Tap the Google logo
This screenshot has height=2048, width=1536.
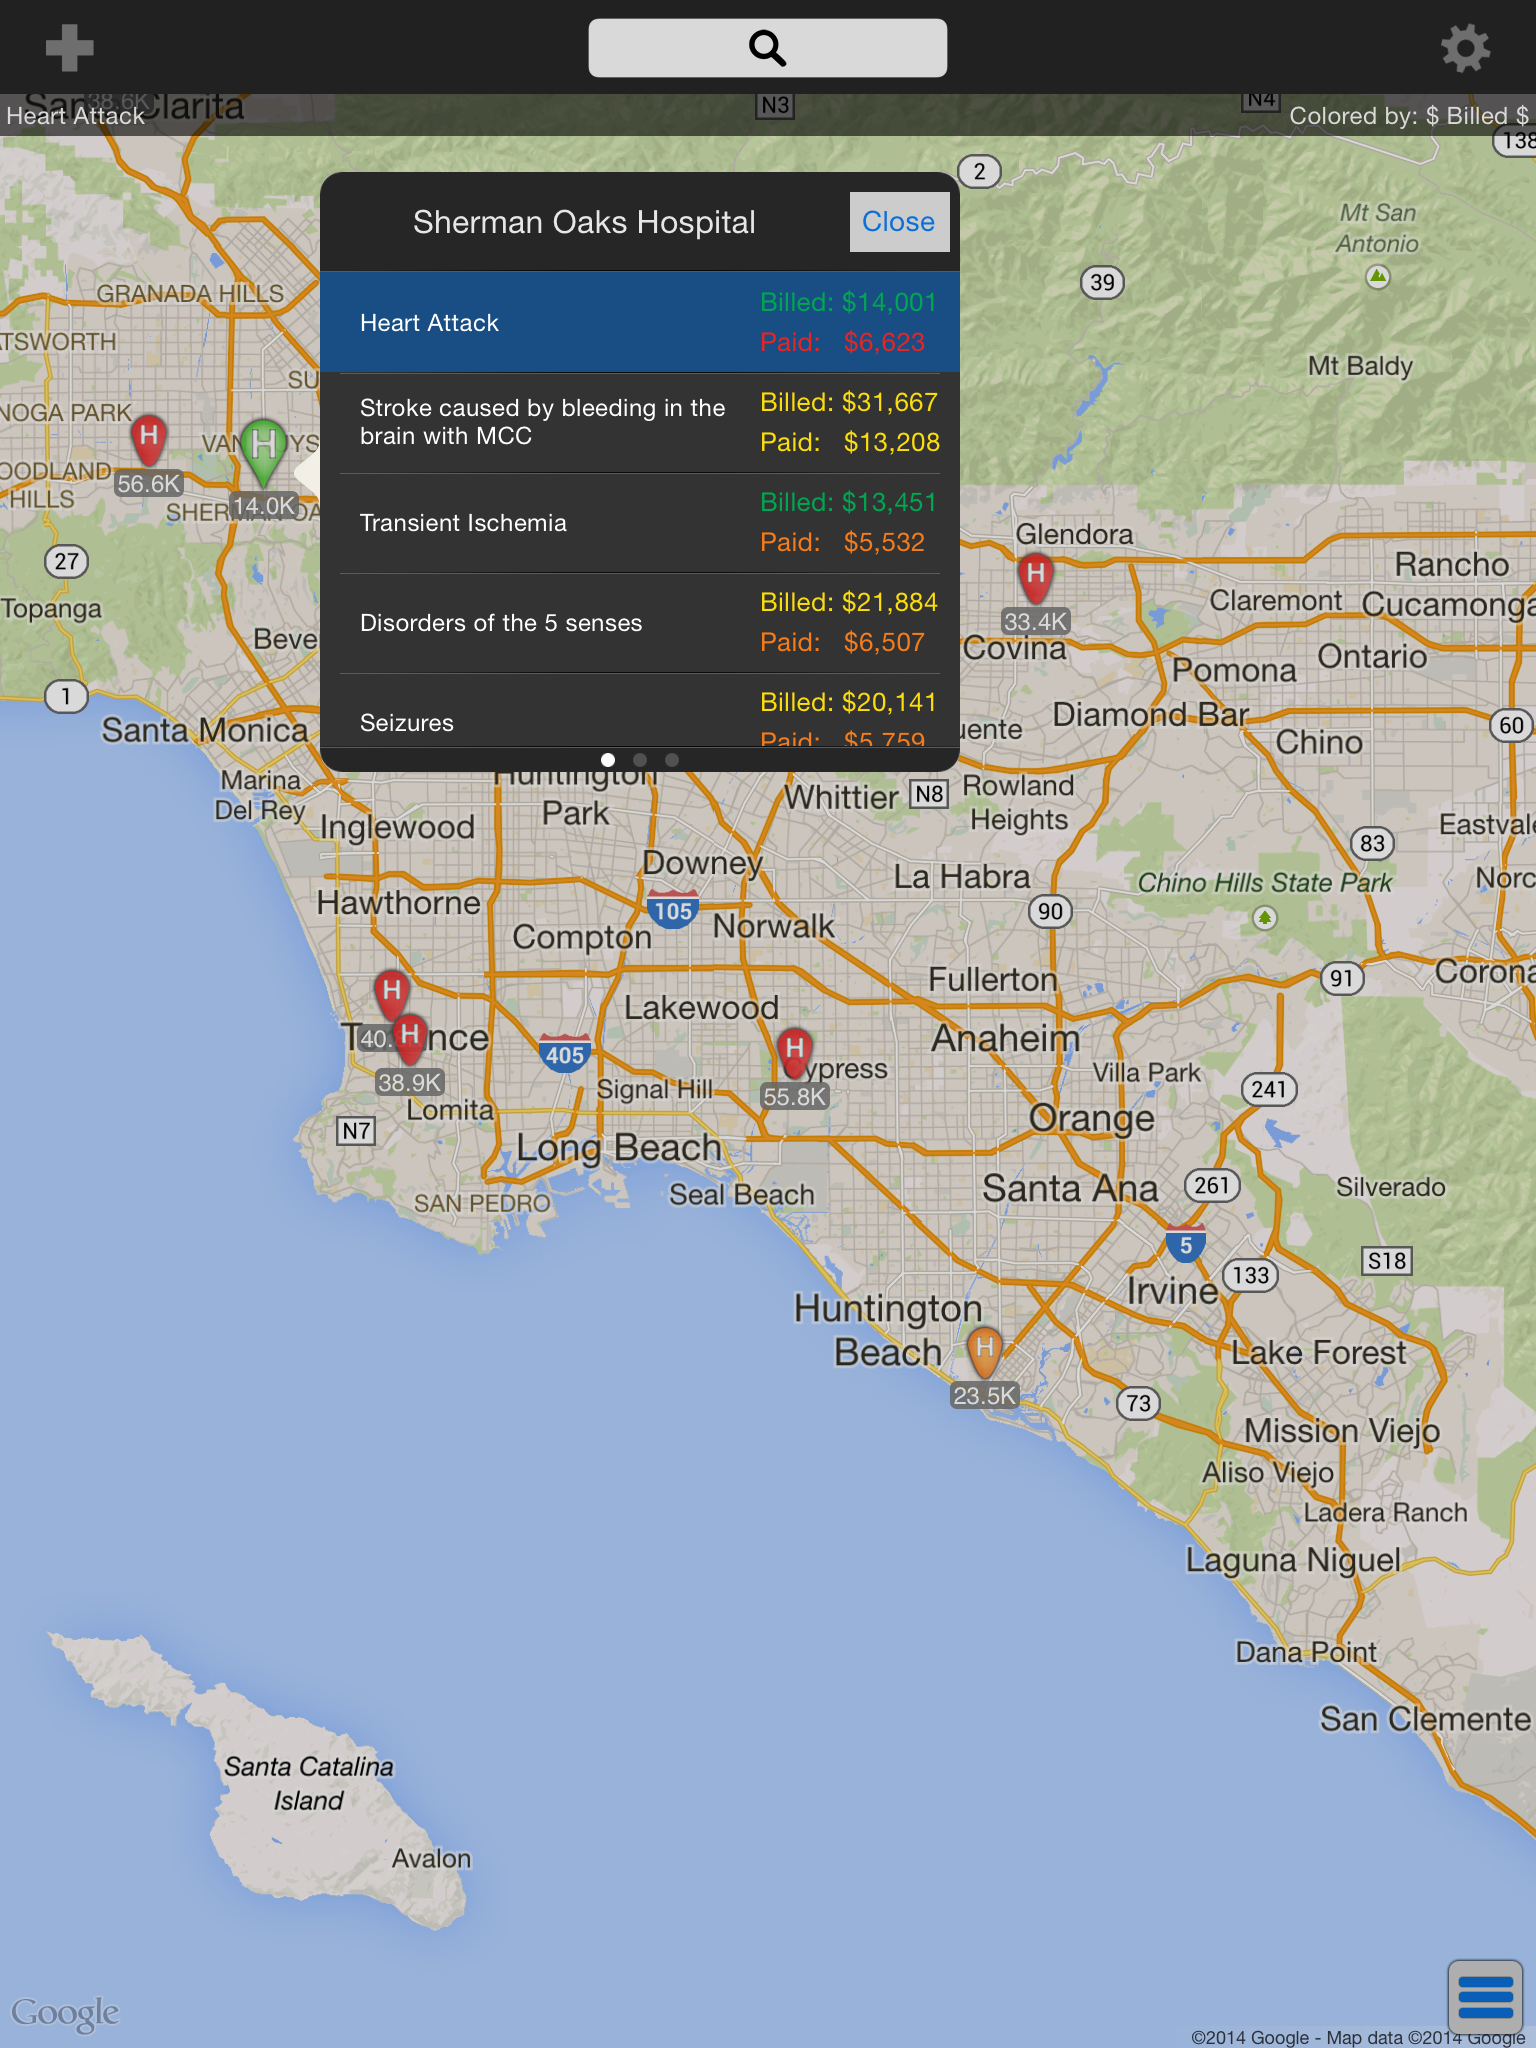[x=65, y=2013]
